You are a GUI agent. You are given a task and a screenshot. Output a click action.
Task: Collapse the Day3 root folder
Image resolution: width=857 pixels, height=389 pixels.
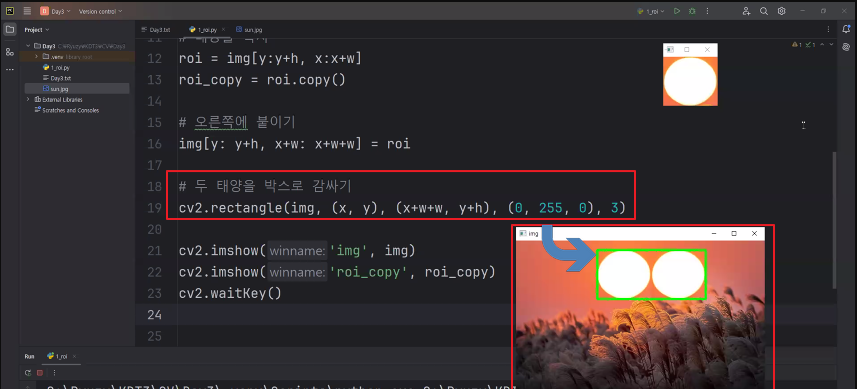(28, 46)
